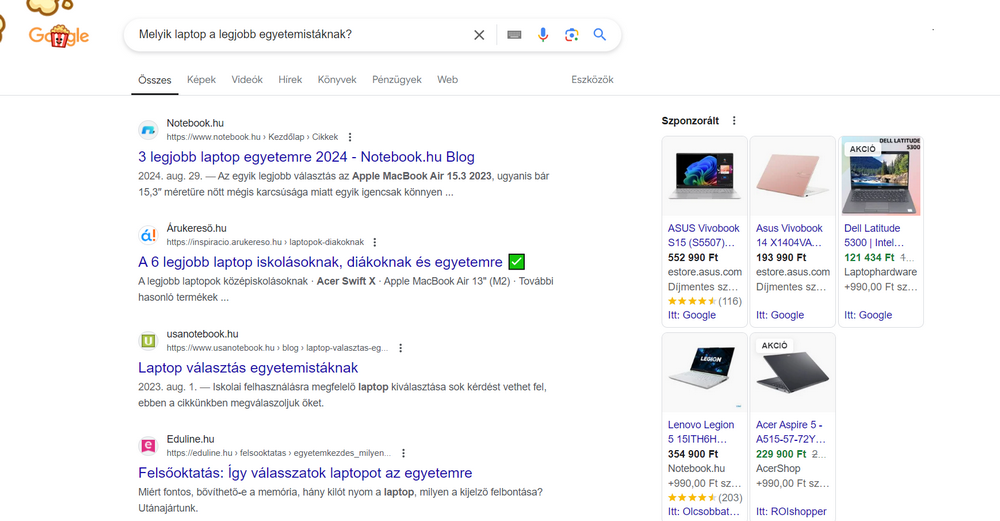Click the 552 990 Ft price
The image size is (1000, 521).
pyautogui.click(x=693, y=258)
